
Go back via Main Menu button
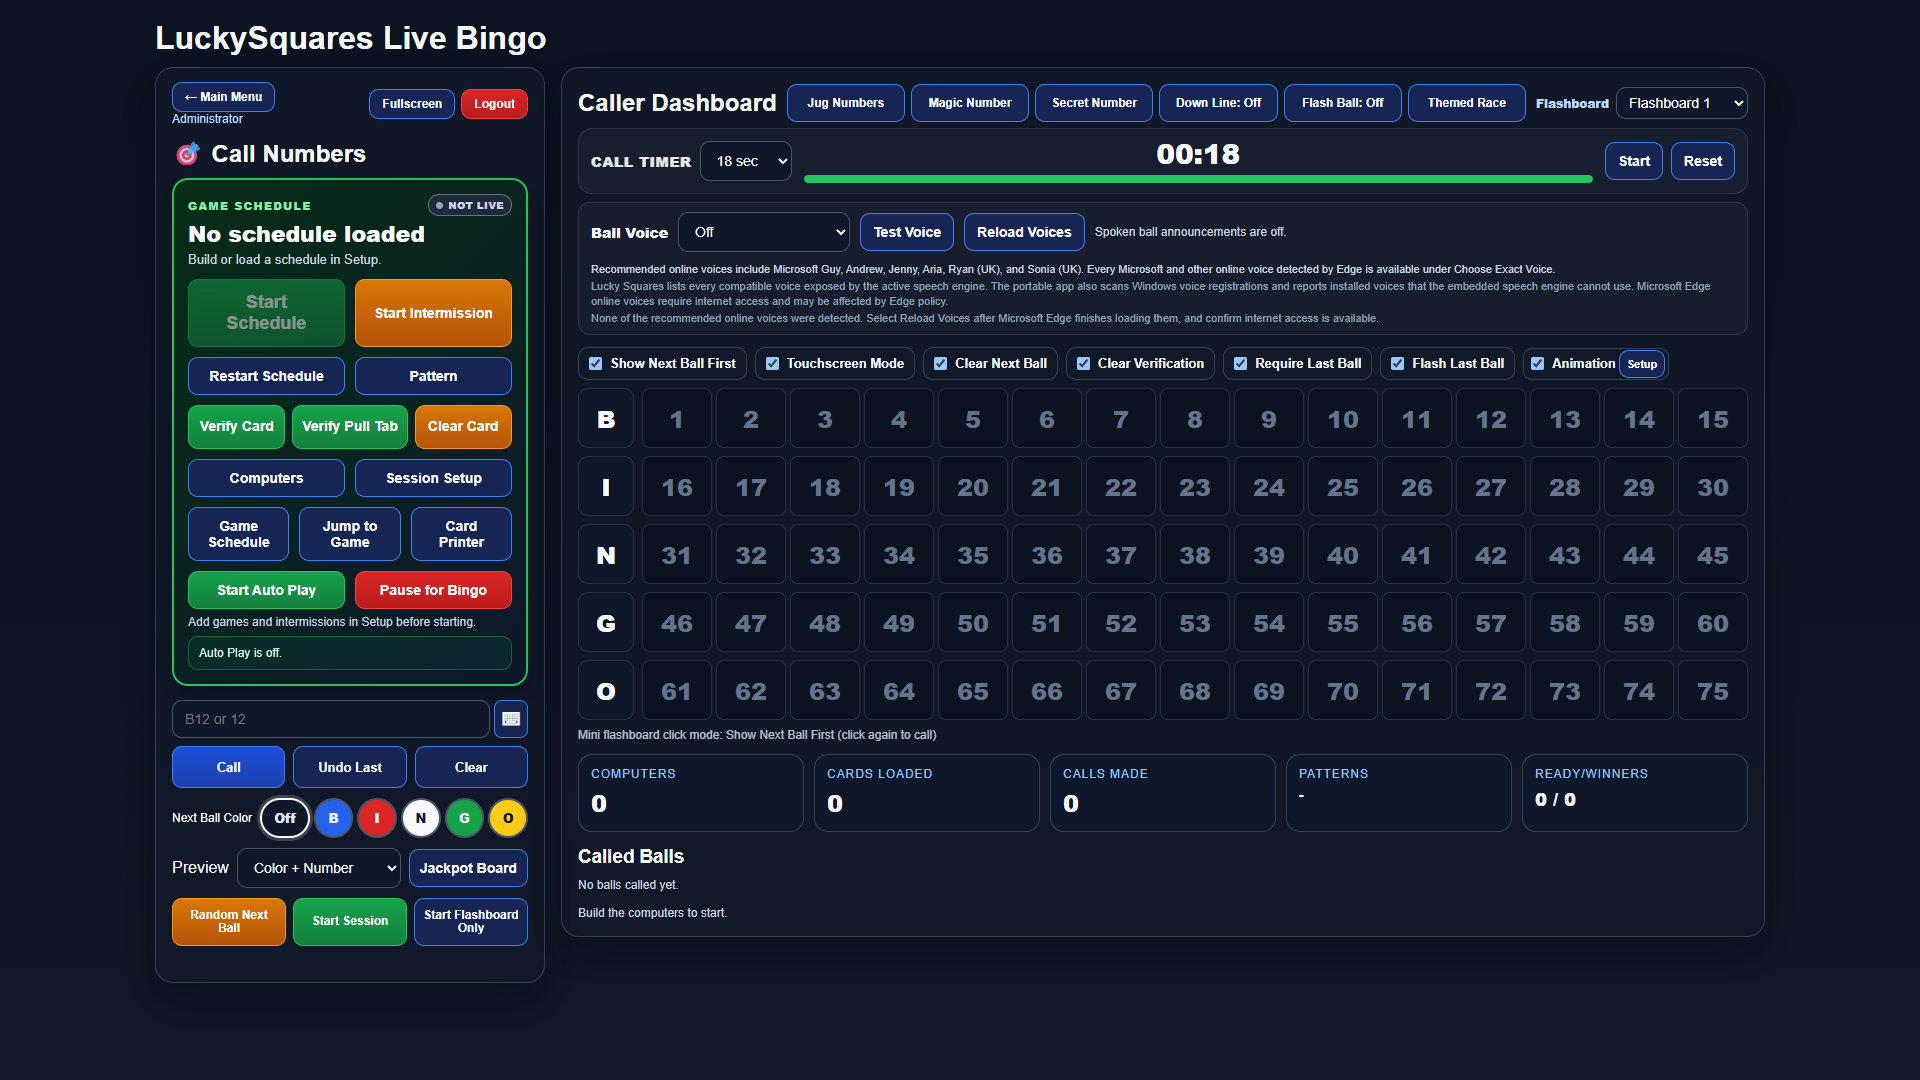(223, 97)
